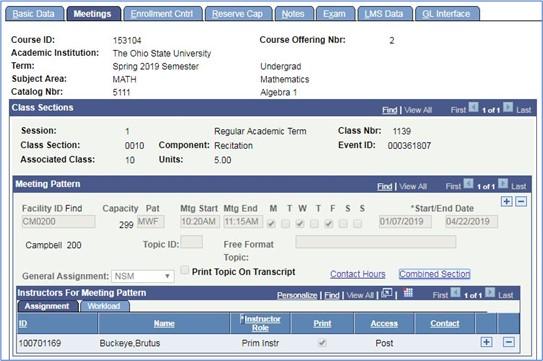
Task: Toggle the Monday checkbox
Action: [272, 224]
